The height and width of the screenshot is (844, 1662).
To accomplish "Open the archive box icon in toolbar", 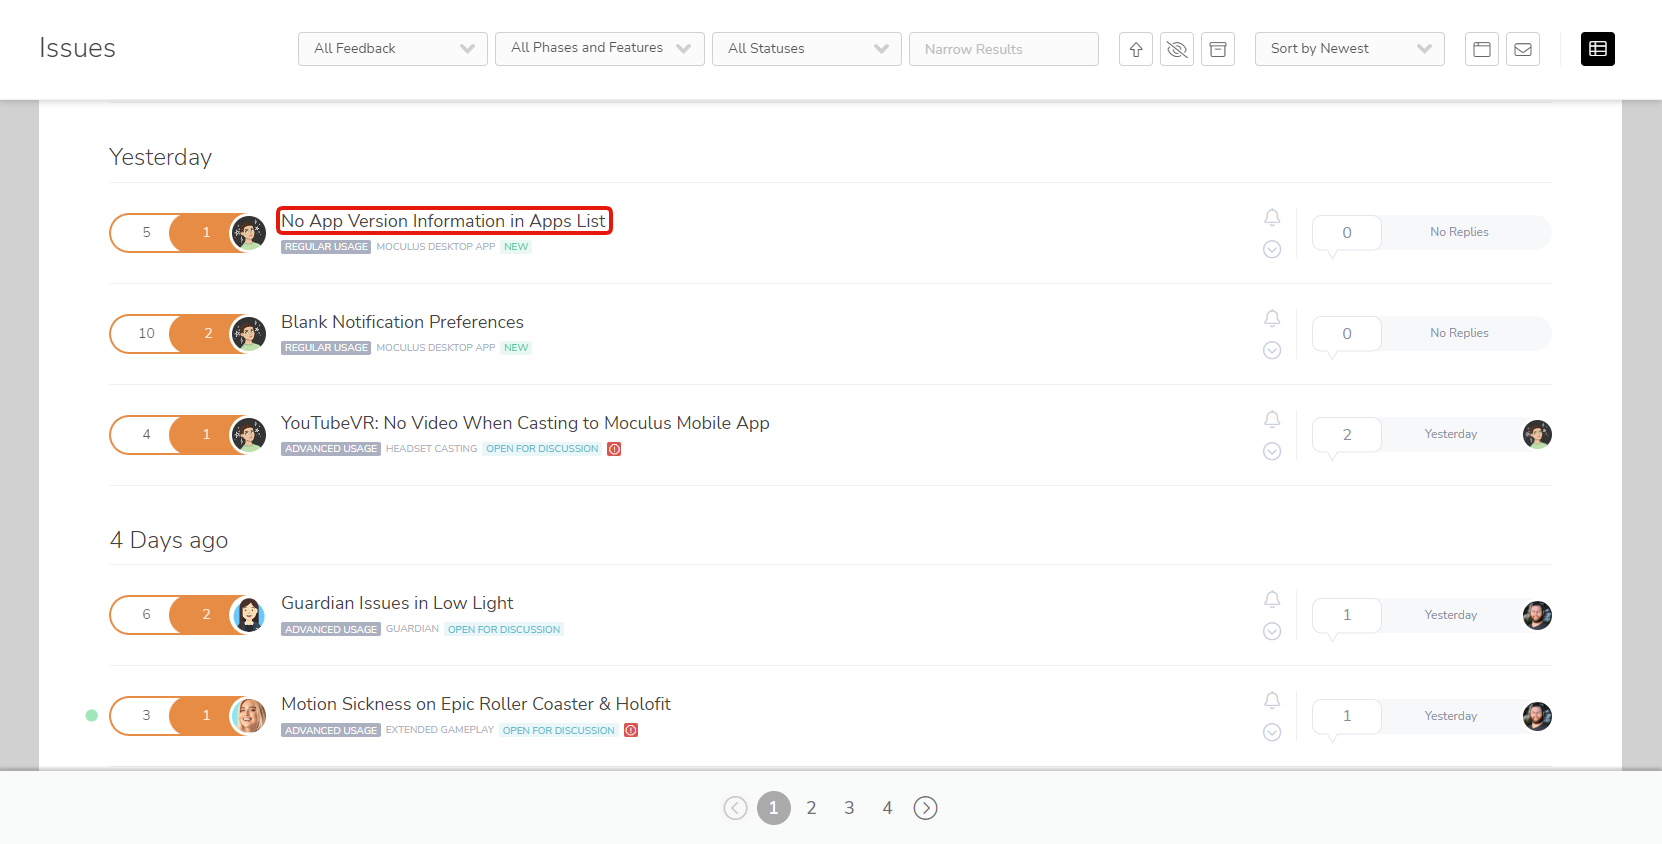I will (1218, 49).
